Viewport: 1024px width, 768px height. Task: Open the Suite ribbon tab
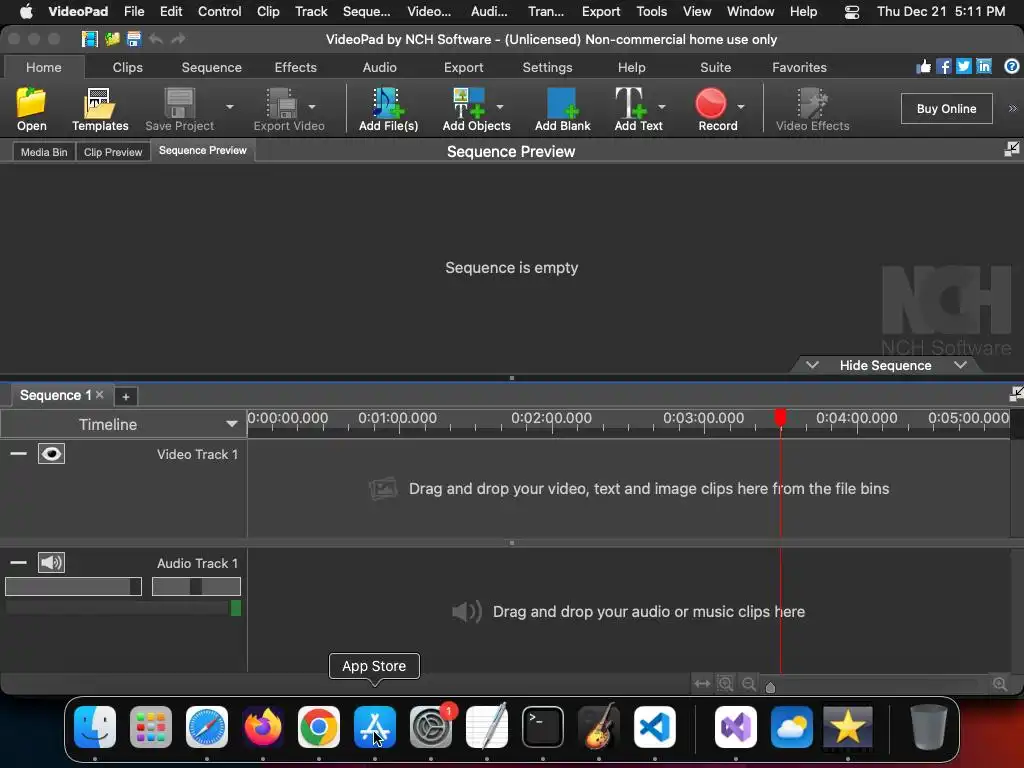(715, 67)
